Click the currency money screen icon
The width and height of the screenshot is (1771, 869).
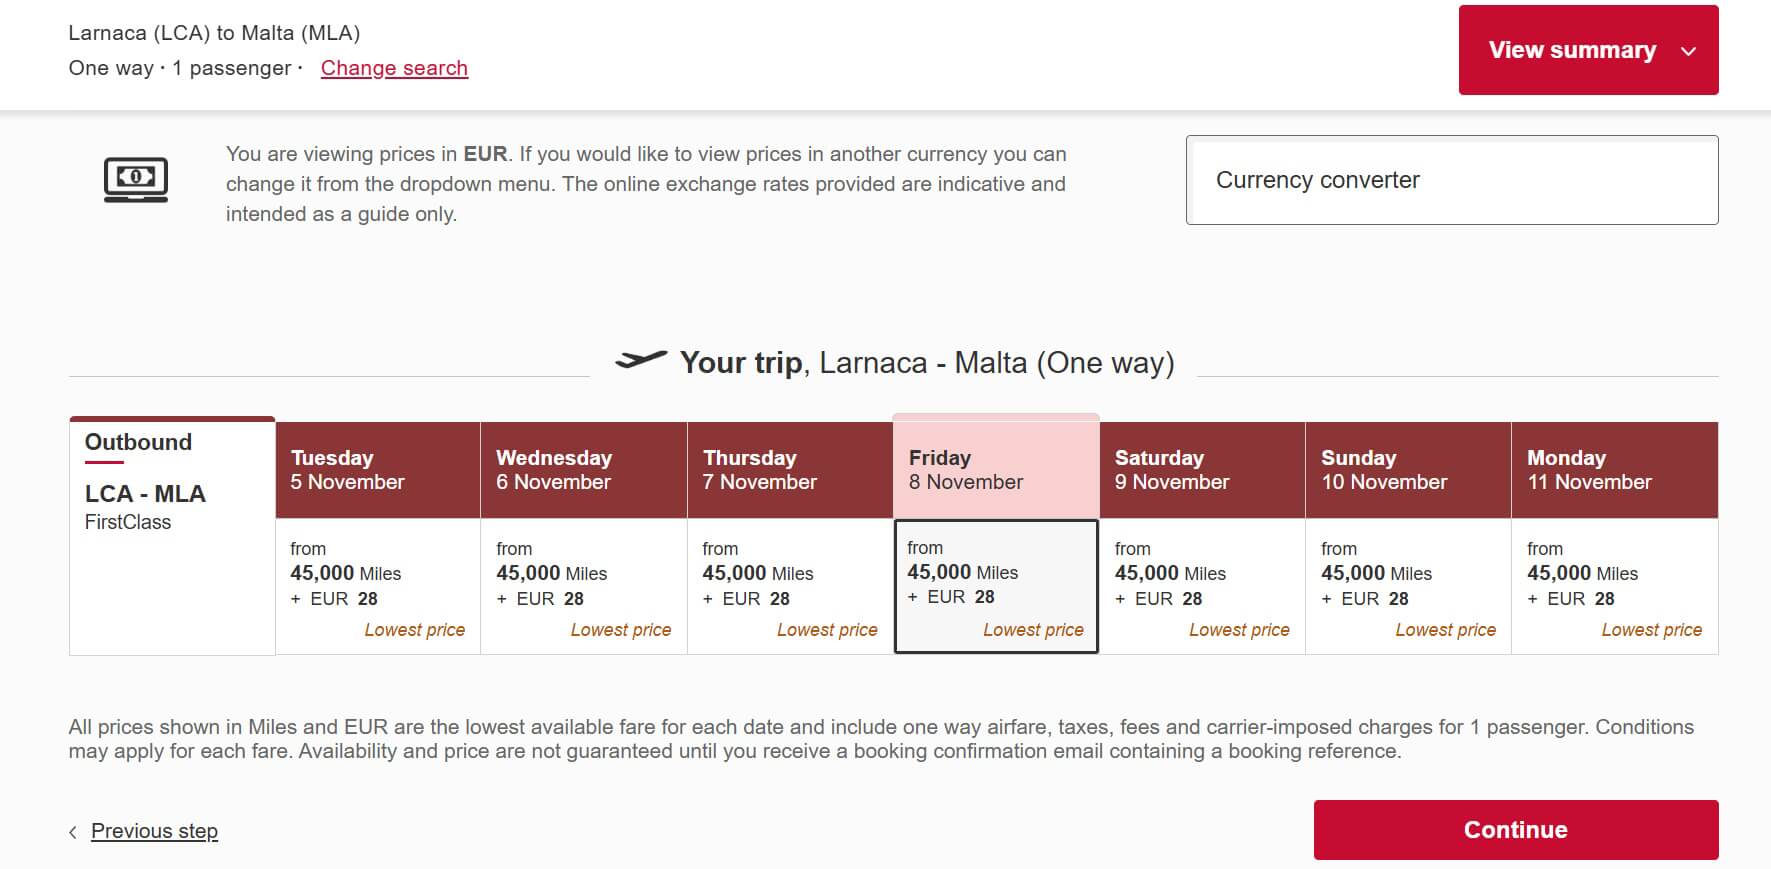point(136,180)
